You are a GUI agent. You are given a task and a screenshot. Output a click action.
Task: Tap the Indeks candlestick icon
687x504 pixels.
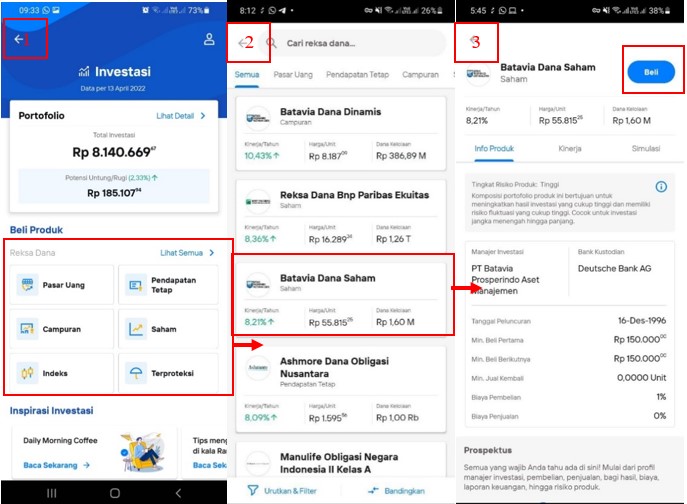[x=27, y=373]
